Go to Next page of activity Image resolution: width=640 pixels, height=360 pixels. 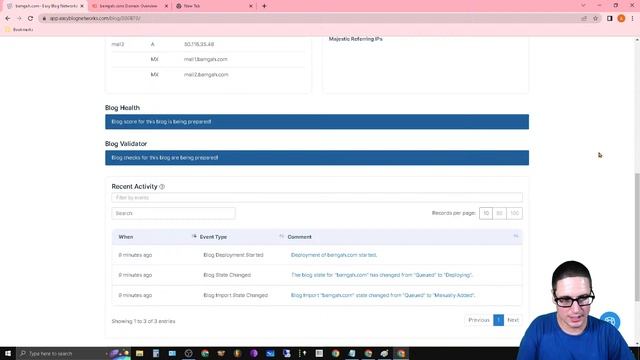pyautogui.click(x=513, y=320)
